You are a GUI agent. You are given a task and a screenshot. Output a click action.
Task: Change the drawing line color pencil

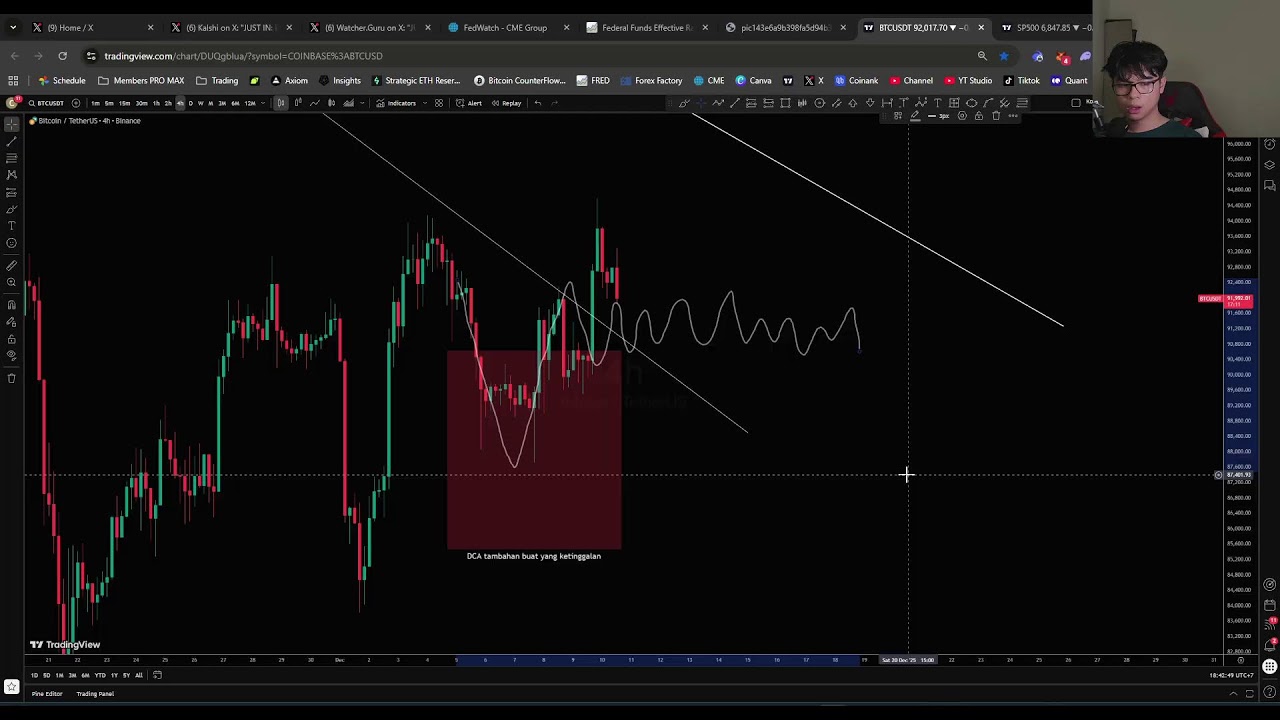(915, 116)
